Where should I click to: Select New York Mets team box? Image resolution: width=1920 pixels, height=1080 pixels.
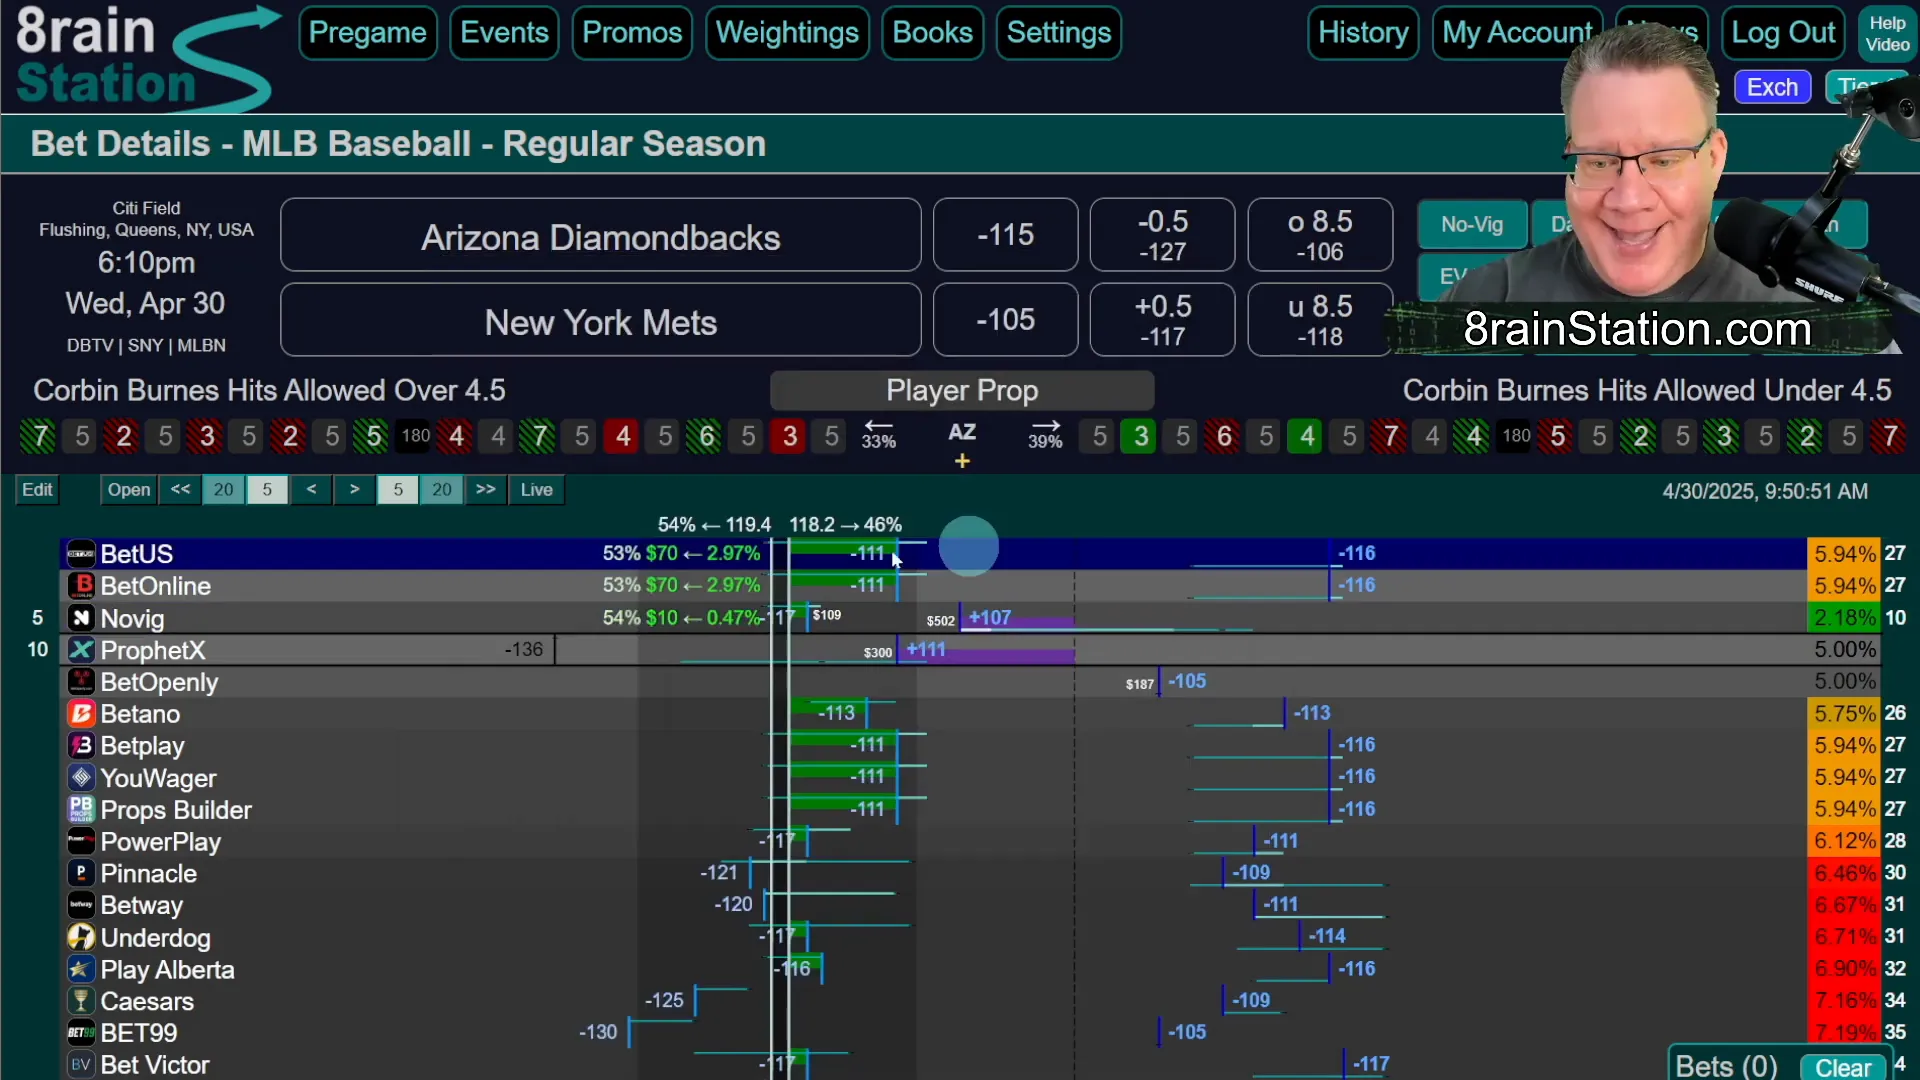601,320
